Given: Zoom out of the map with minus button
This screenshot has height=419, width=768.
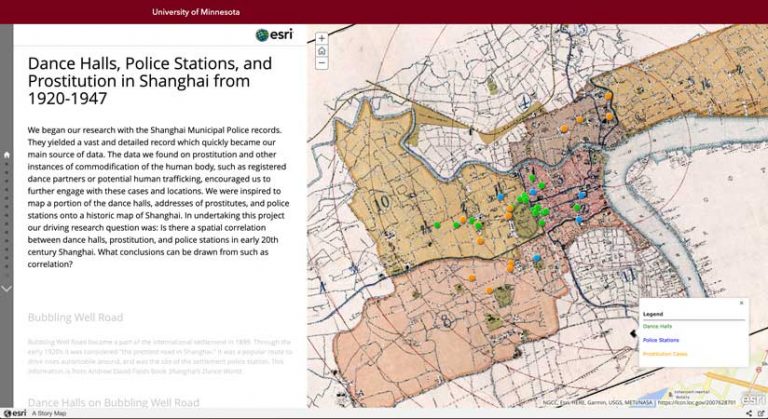Looking at the screenshot, I should pyautogui.click(x=321, y=63).
